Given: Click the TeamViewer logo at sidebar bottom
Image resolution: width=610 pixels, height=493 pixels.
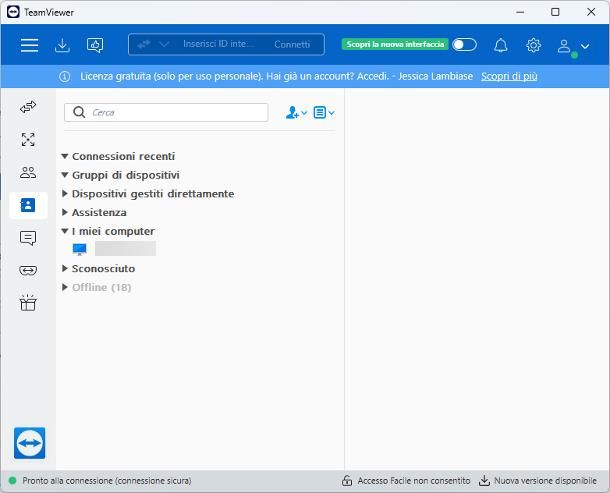Looking at the screenshot, I should [x=30, y=443].
